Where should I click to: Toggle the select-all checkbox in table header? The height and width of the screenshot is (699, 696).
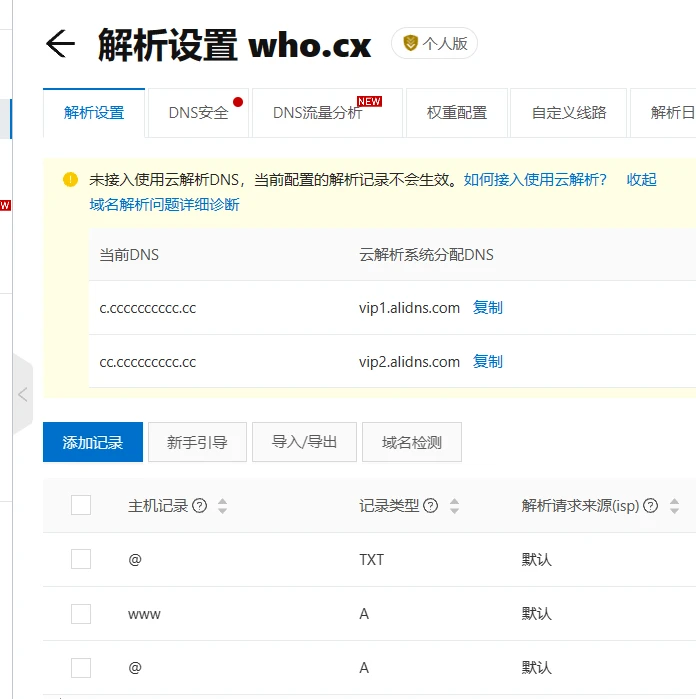(x=81, y=505)
